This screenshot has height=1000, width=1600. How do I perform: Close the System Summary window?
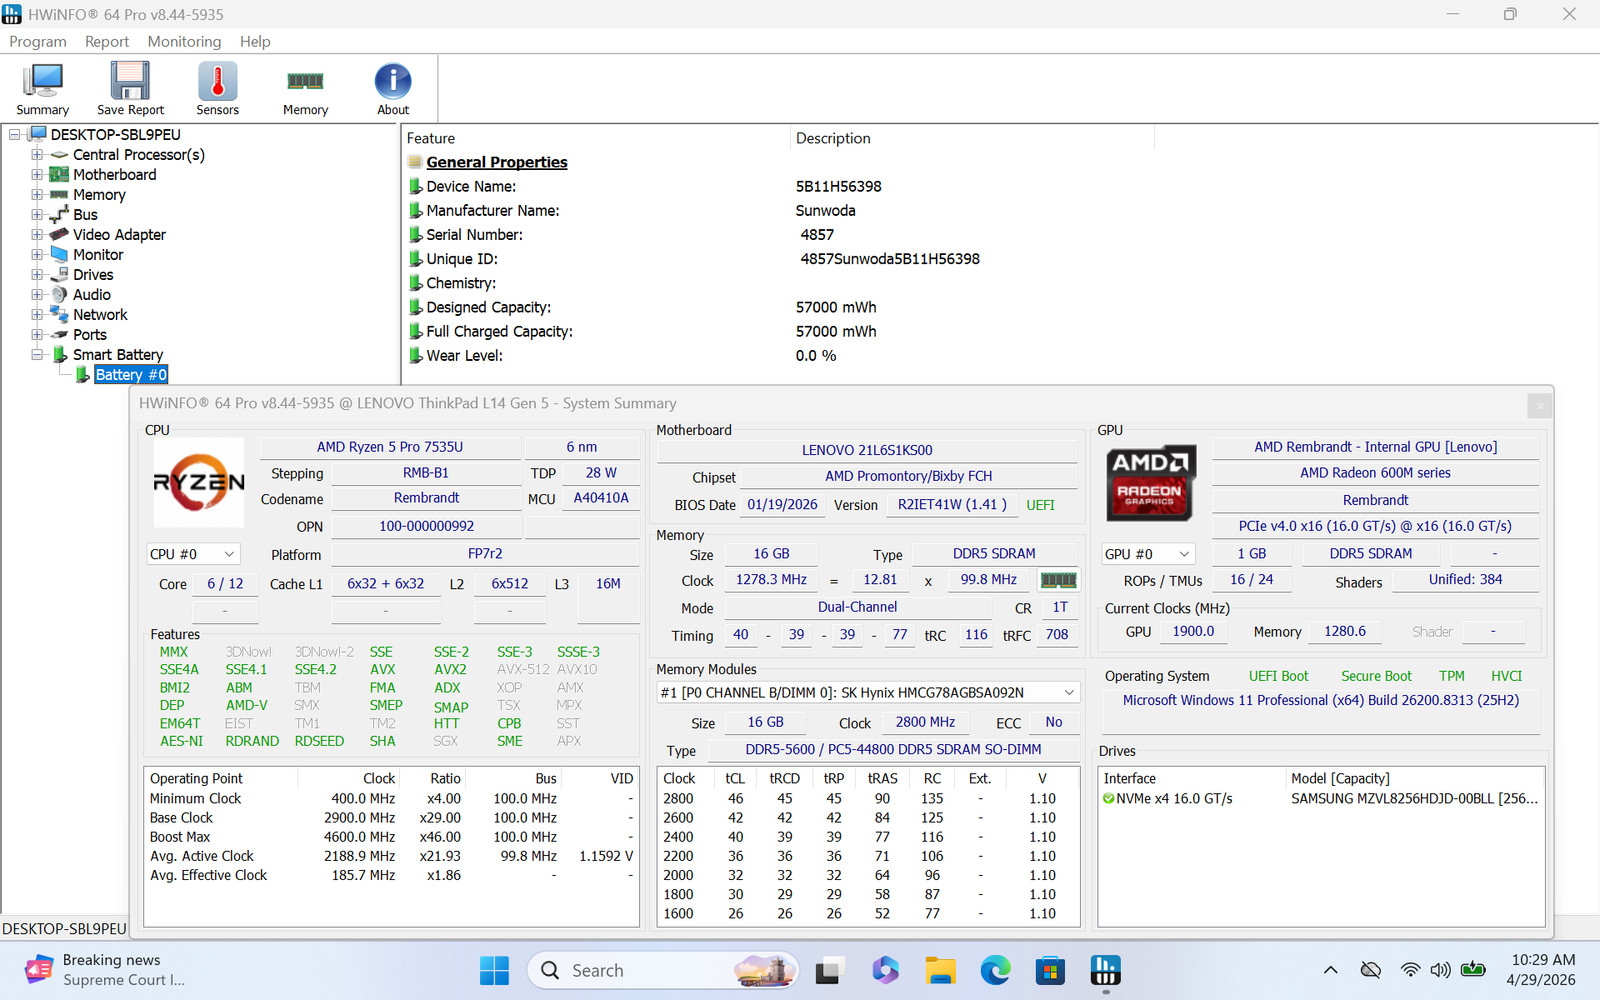coord(1540,405)
